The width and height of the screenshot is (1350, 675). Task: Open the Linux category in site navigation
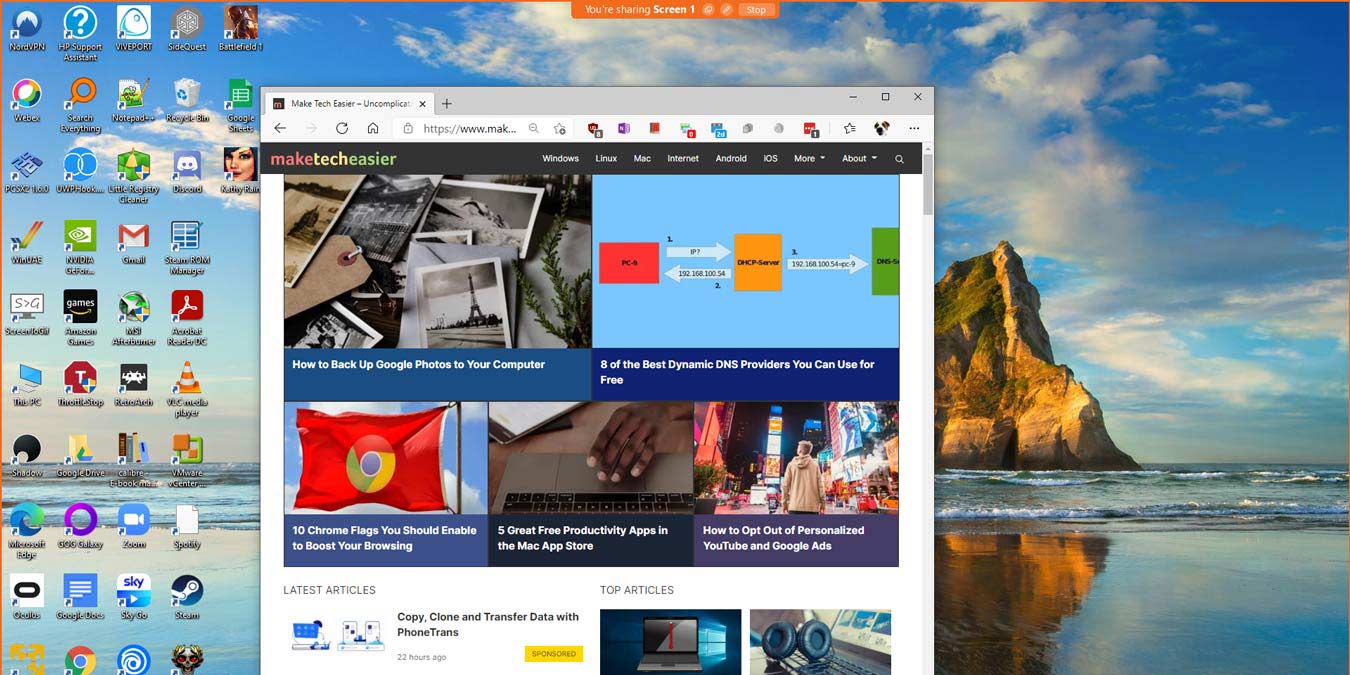point(606,158)
